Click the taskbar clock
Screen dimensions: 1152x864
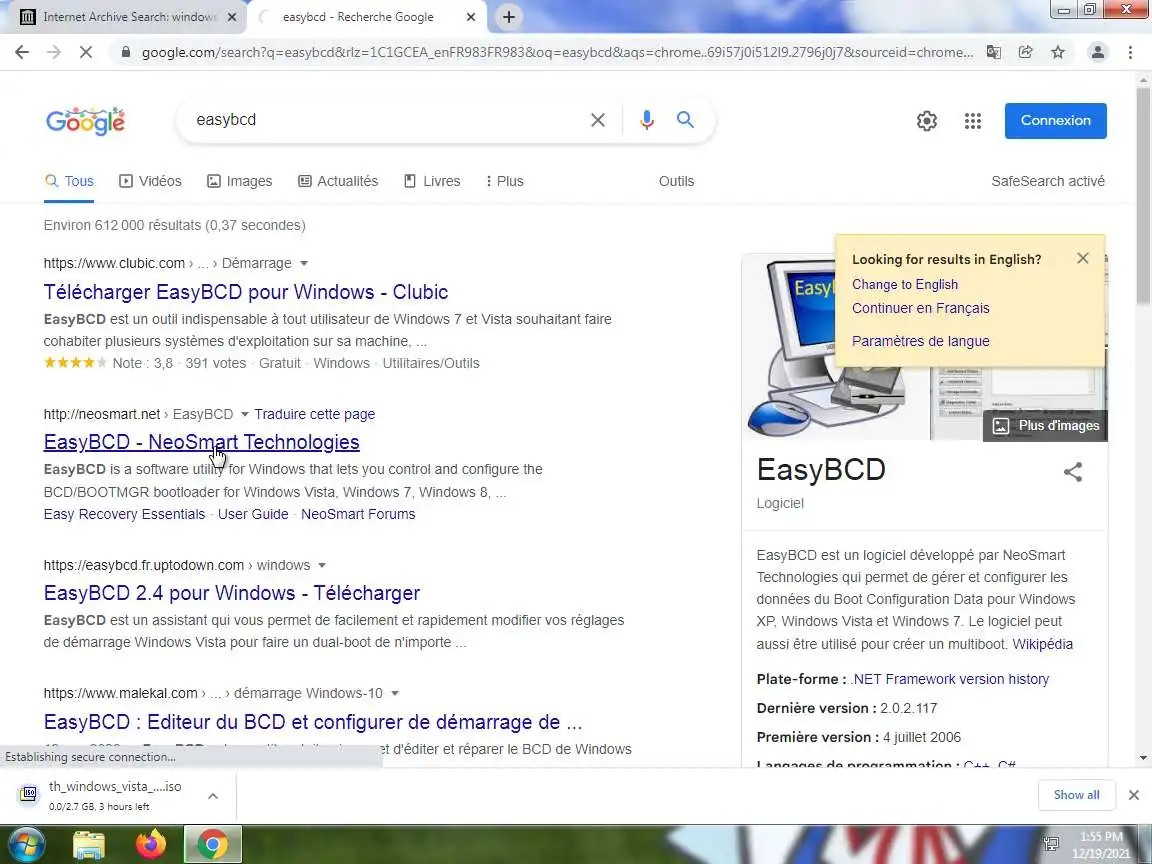(x=1101, y=845)
